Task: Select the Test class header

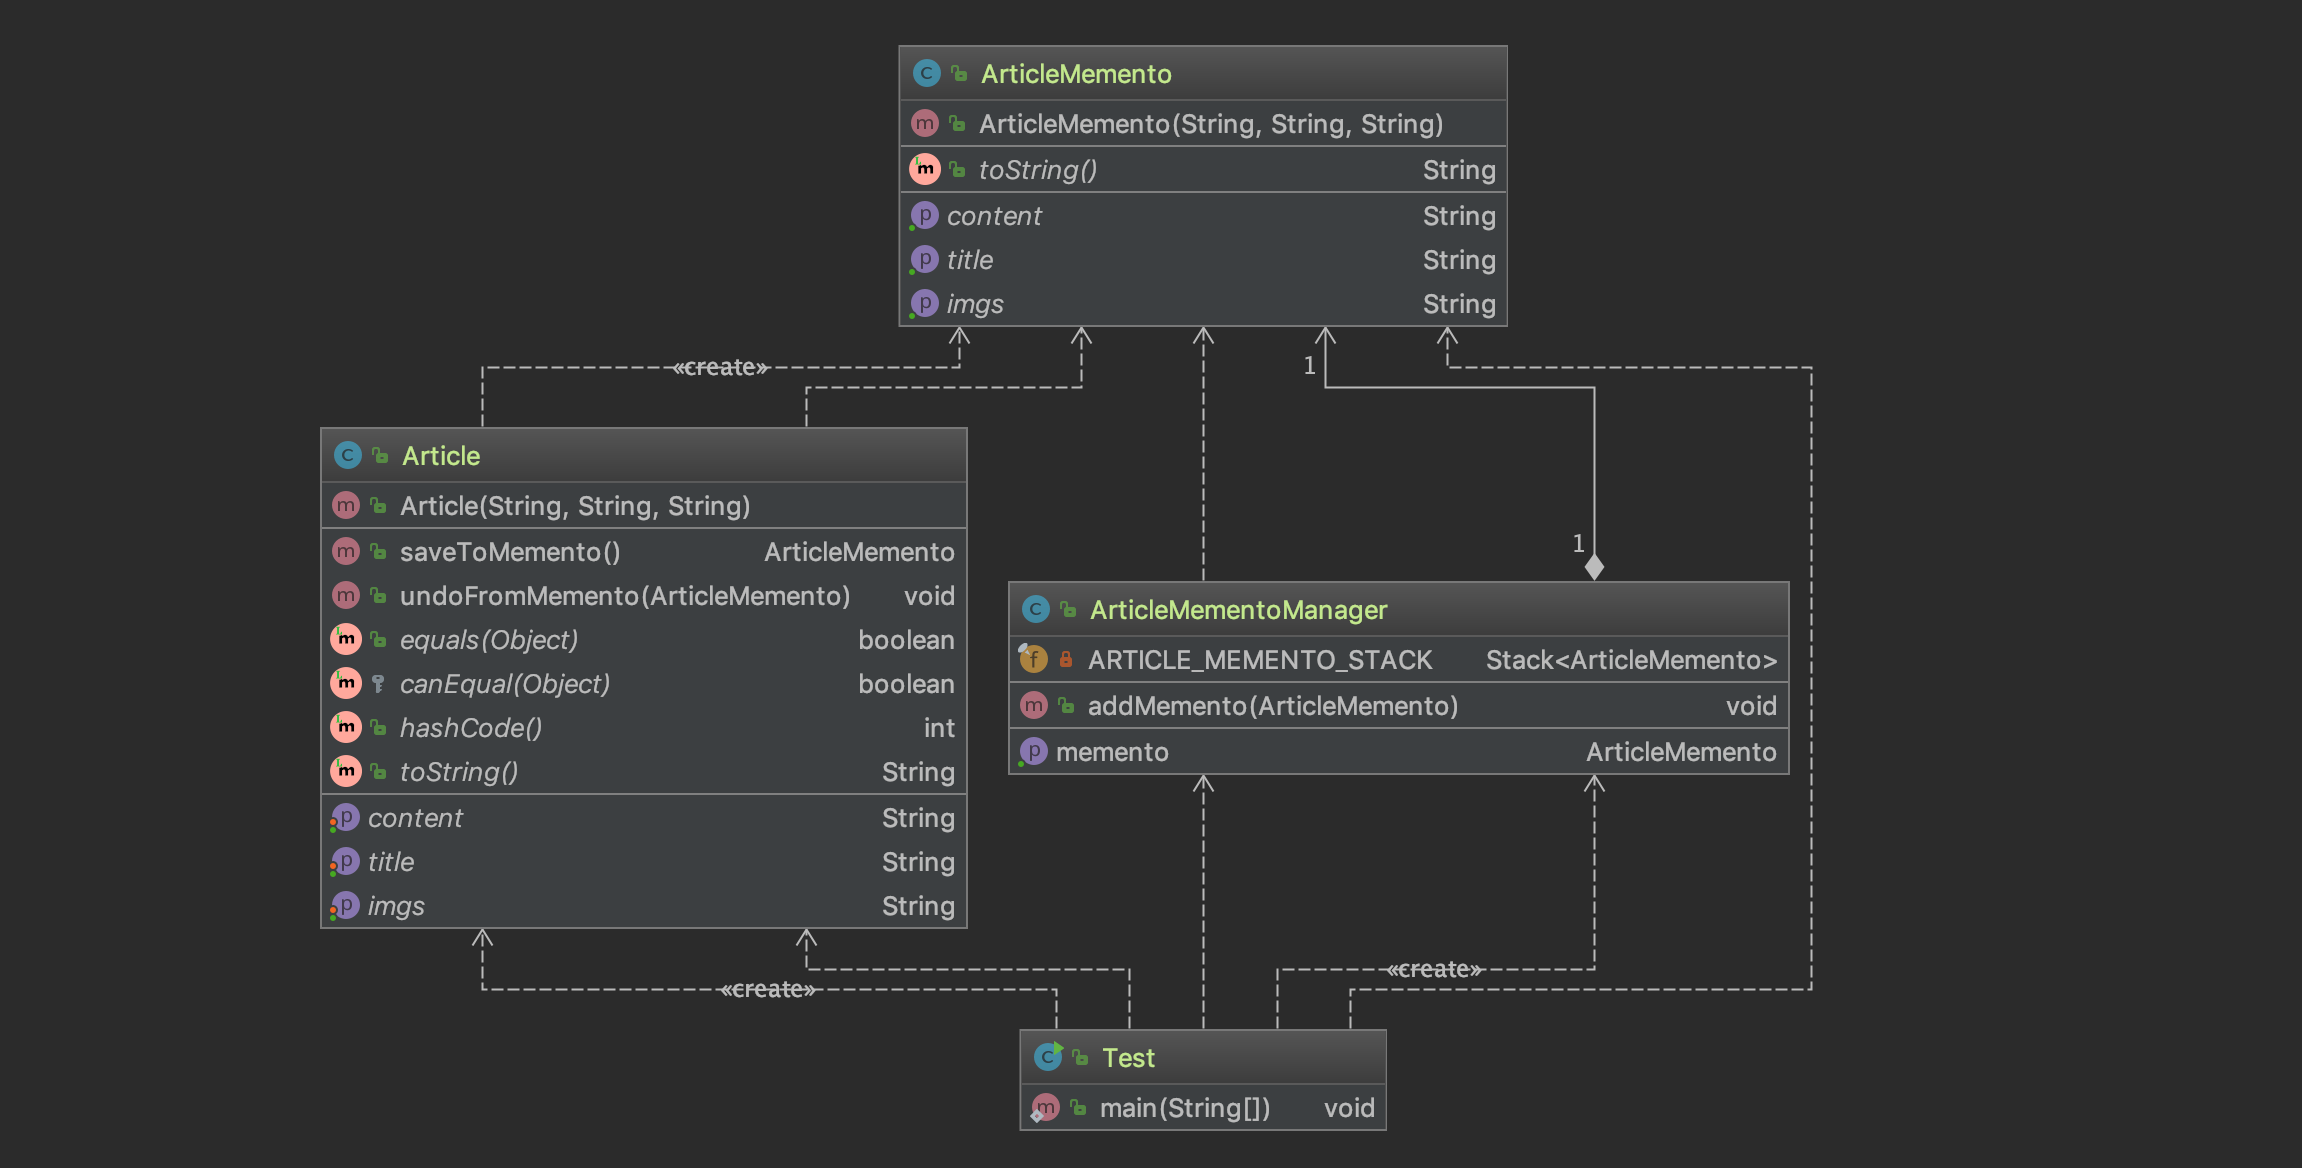Action: (1128, 1058)
